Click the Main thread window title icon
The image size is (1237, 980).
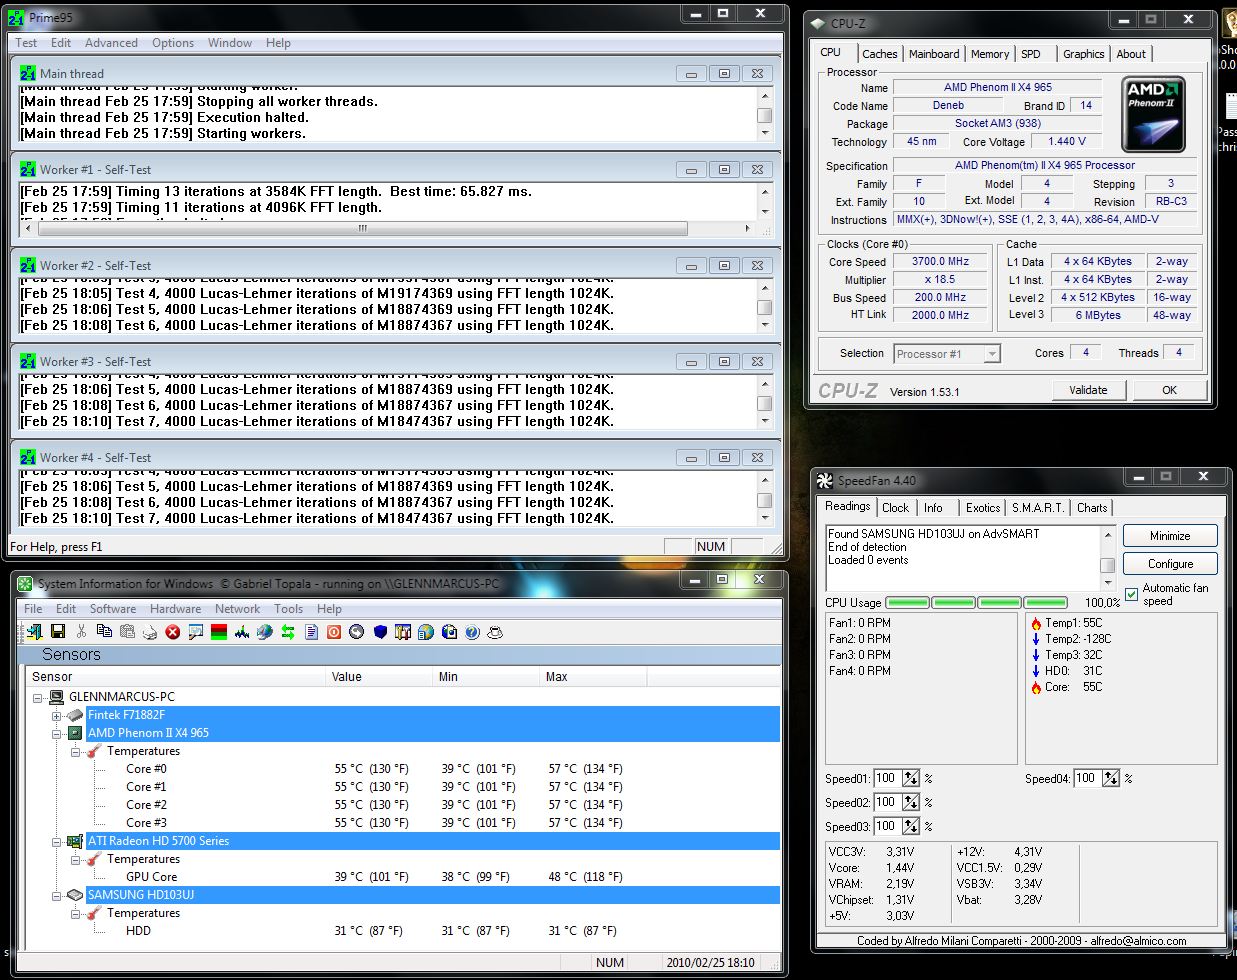(x=28, y=74)
